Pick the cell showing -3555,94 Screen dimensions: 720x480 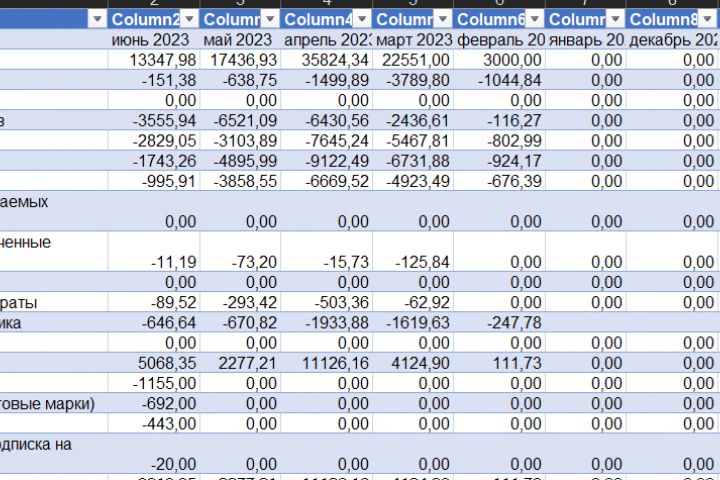click(x=154, y=120)
